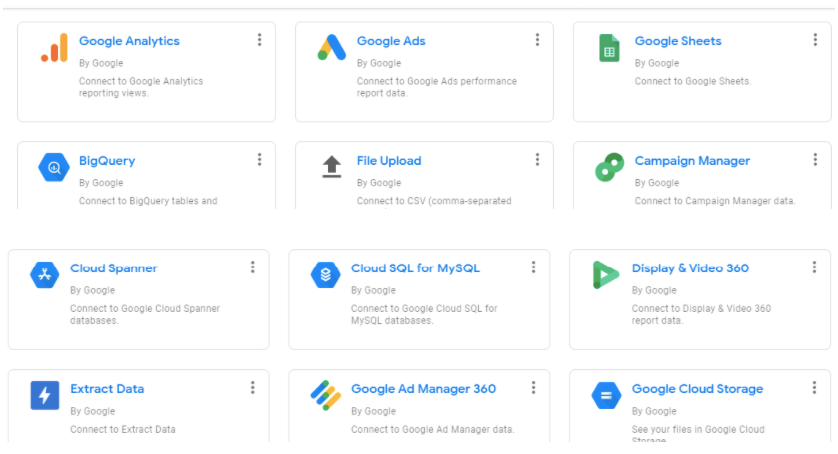Click the Google Analytics bar chart icon

pyautogui.click(x=54, y=48)
